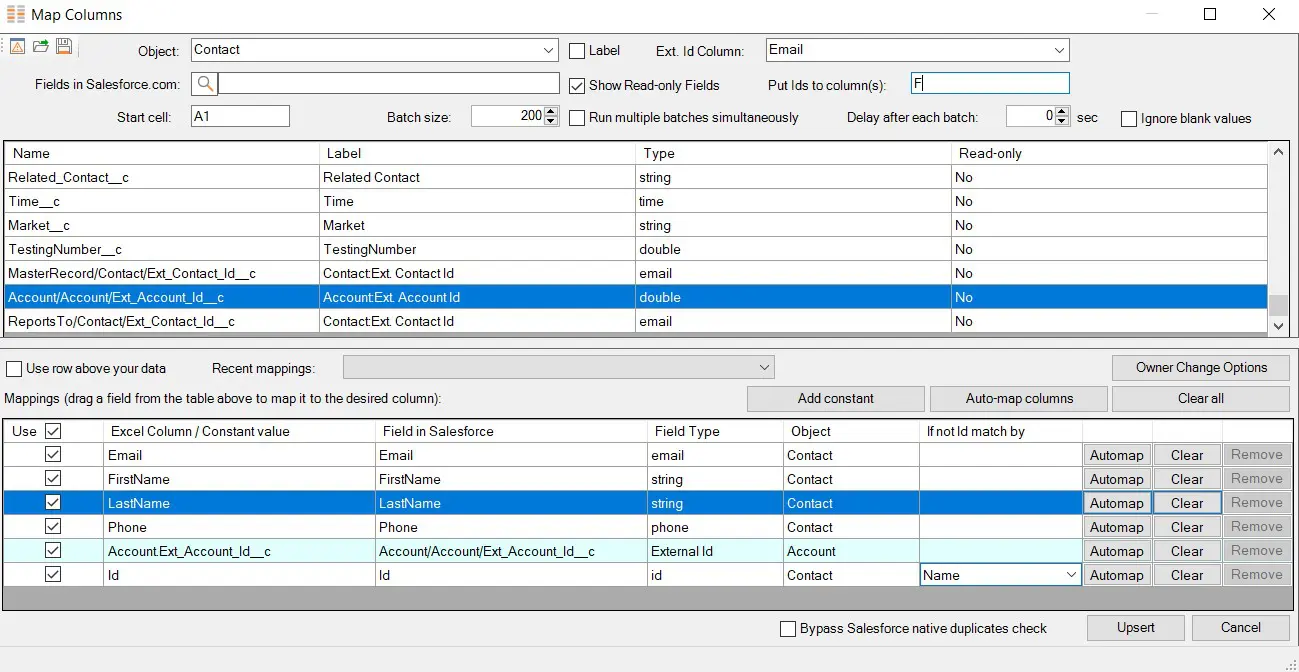
Task: Click the Phone cell in Excel Column
Action: (239, 527)
